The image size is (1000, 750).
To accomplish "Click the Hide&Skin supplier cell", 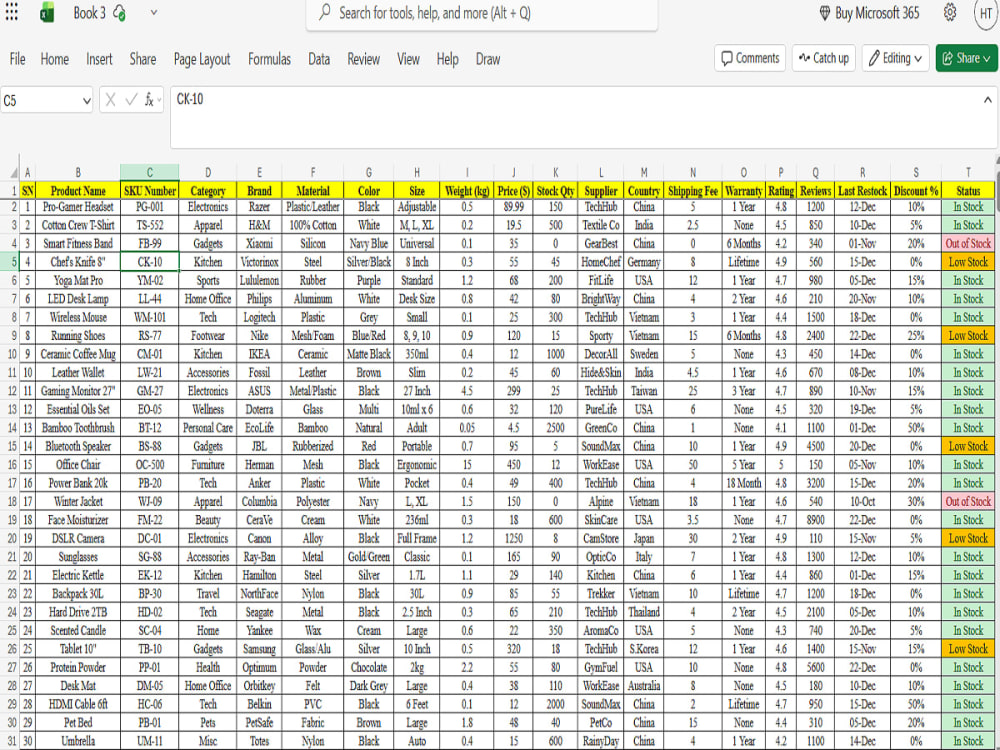I will [x=601, y=372].
